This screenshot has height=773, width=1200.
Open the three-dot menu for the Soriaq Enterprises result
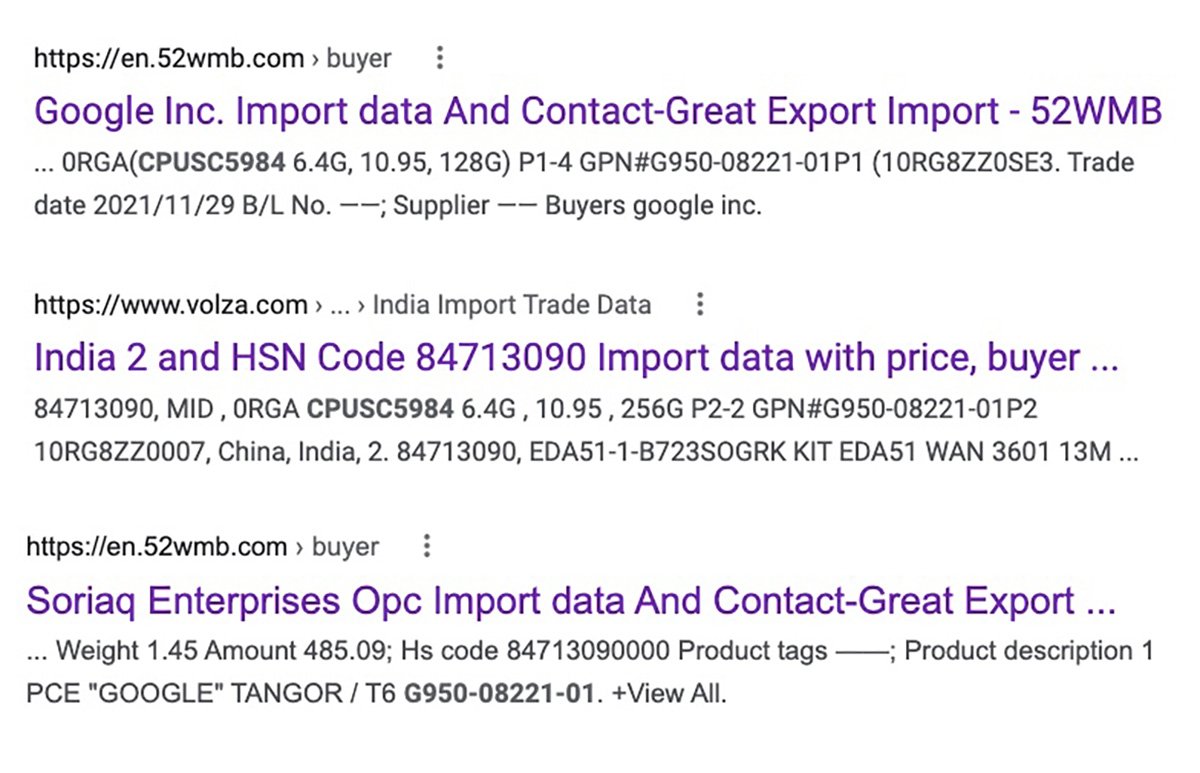(x=427, y=547)
